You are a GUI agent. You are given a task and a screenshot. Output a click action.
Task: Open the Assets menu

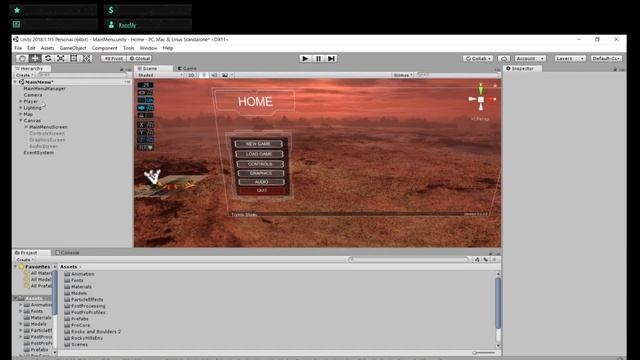[47, 48]
